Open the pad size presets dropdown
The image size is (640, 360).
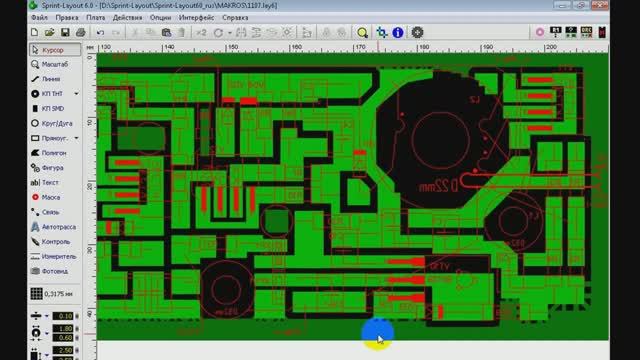click(x=47, y=333)
